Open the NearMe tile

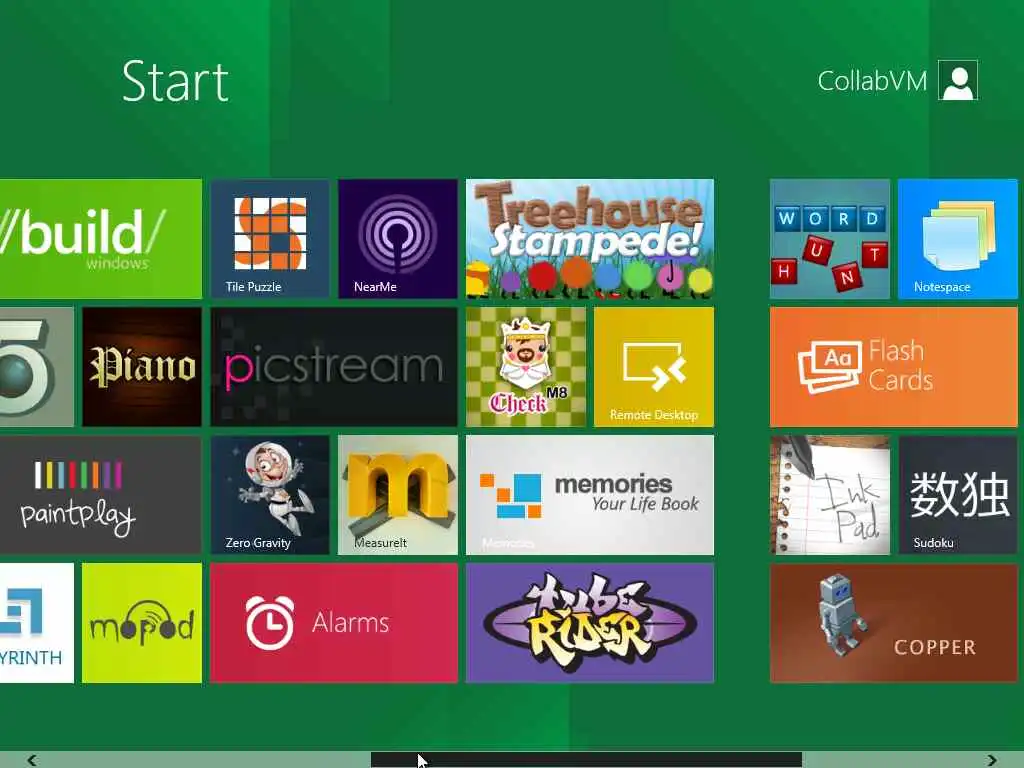coord(398,239)
